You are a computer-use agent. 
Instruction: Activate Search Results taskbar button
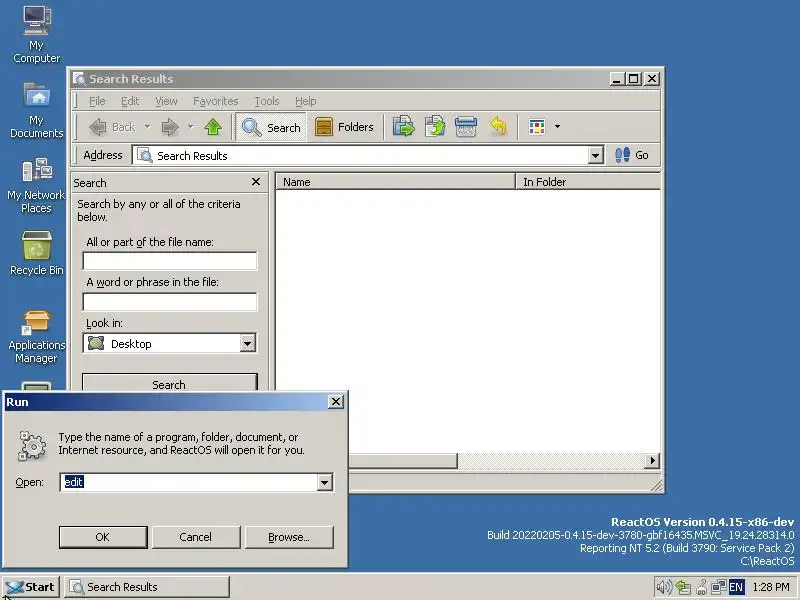click(x=147, y=587)
